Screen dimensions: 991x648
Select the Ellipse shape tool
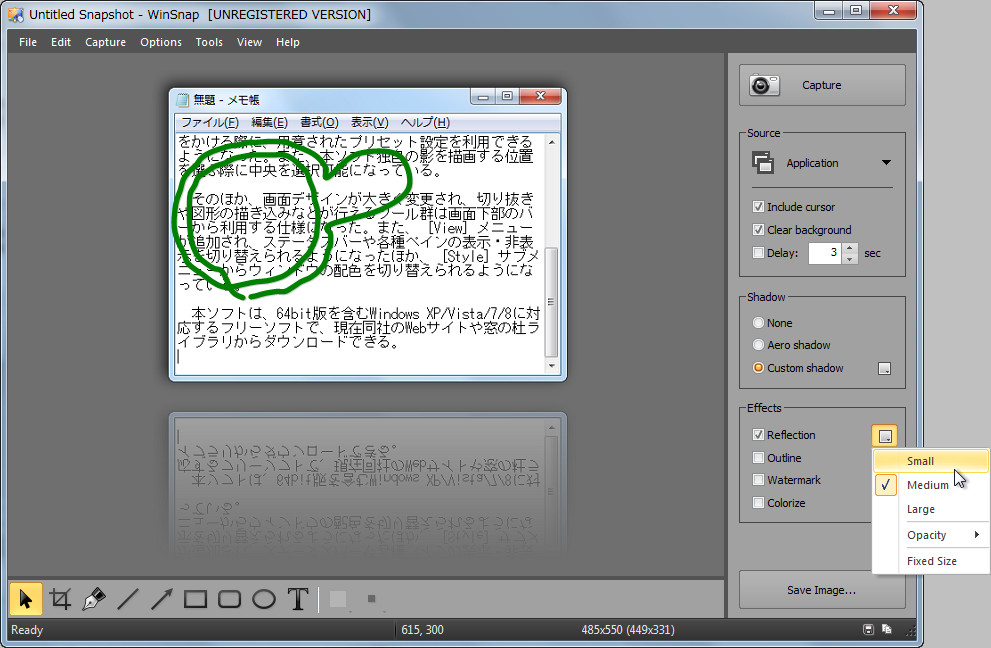click(263, 598)
